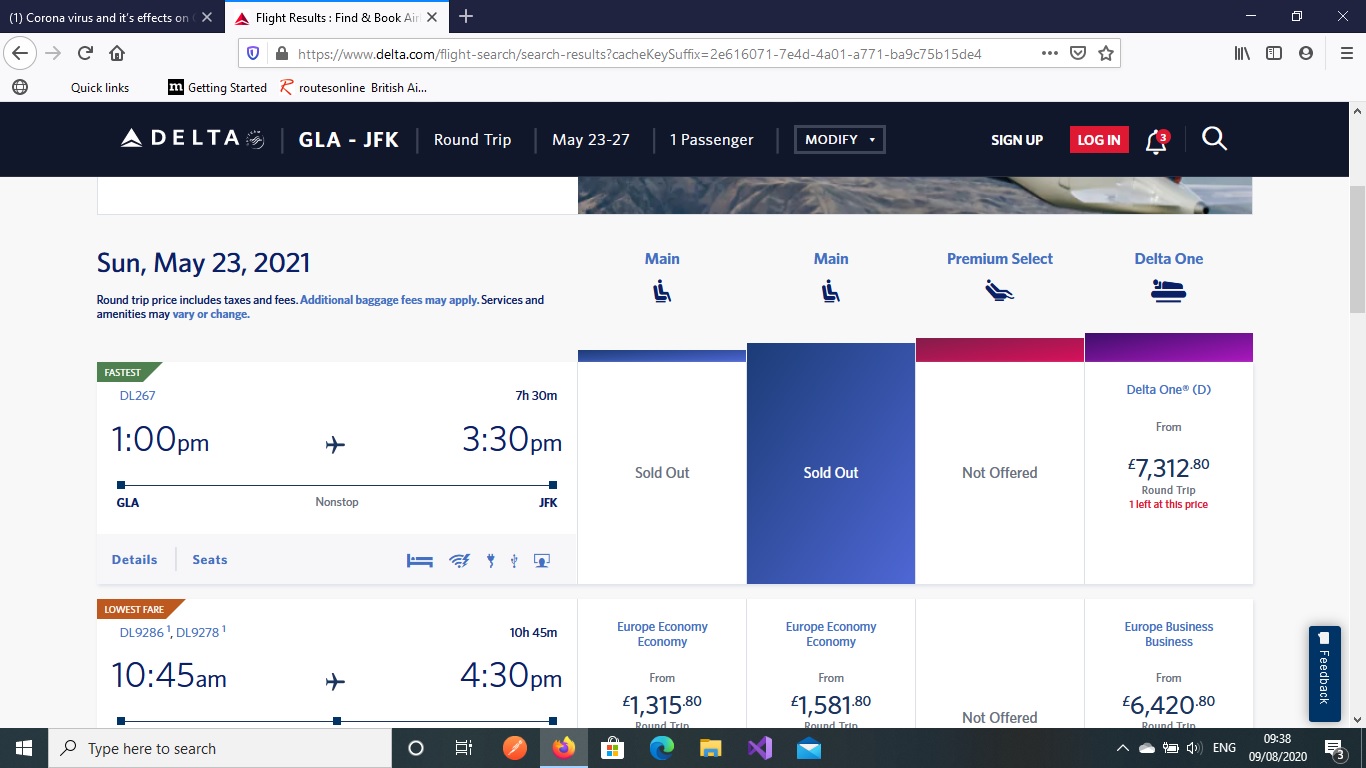Open the Firefox hamburger menu
1366x768 pixels.
pyautogui.click(x=1346, y=54)
